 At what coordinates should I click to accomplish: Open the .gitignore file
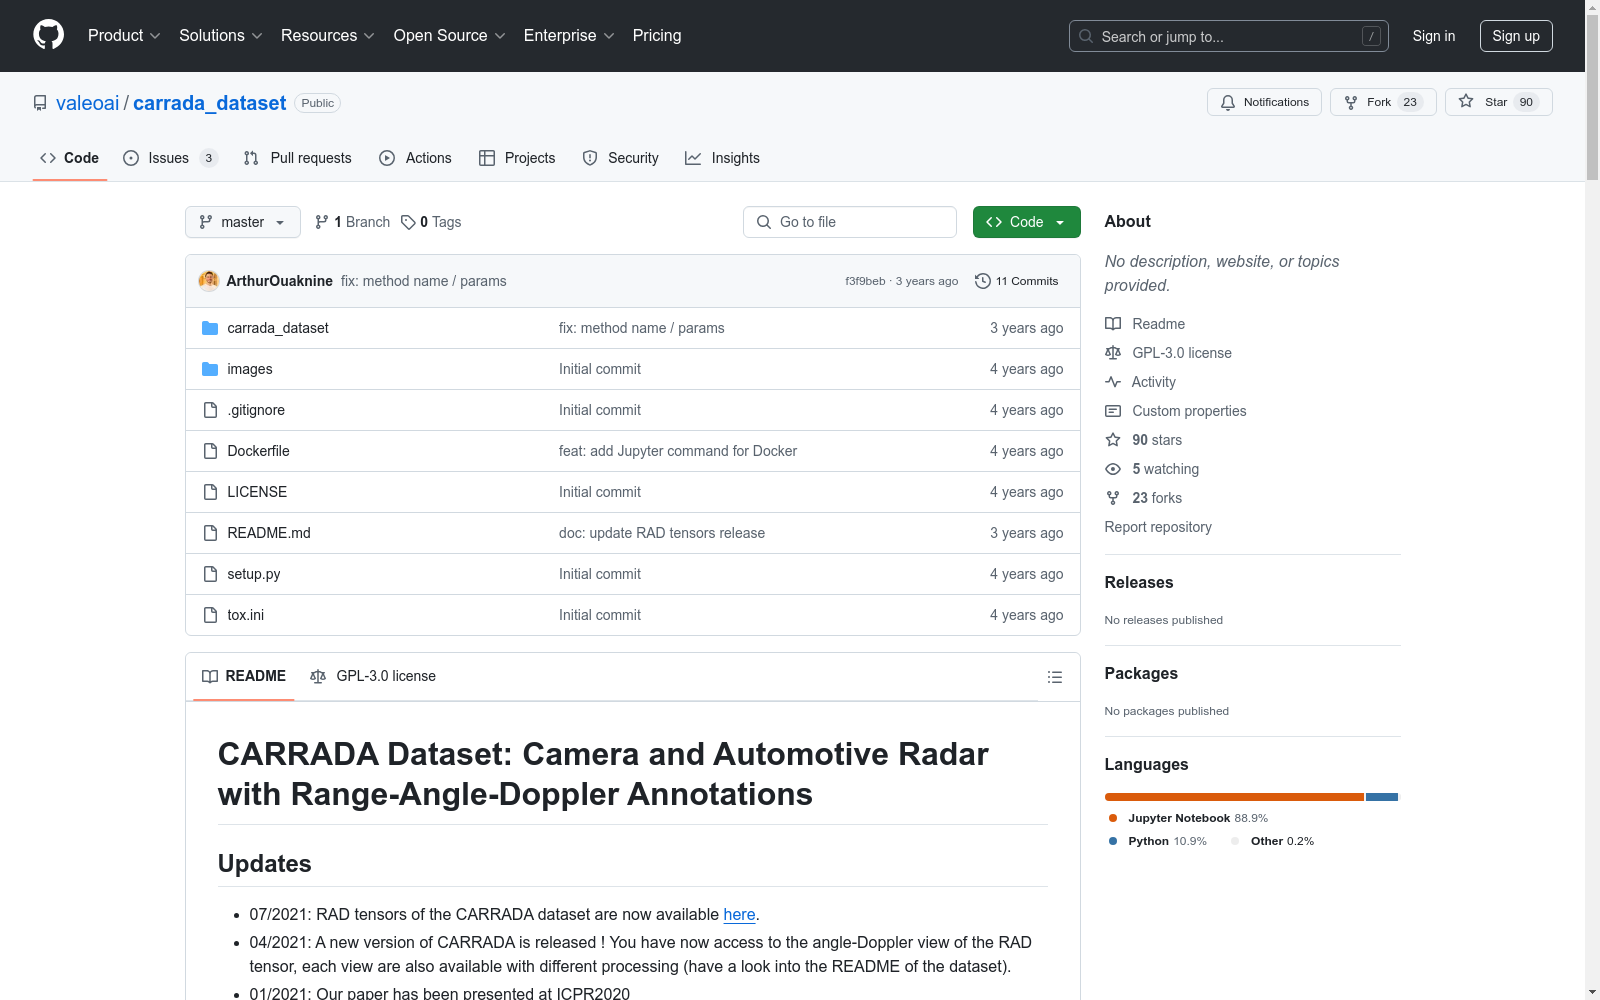point(256,410)
